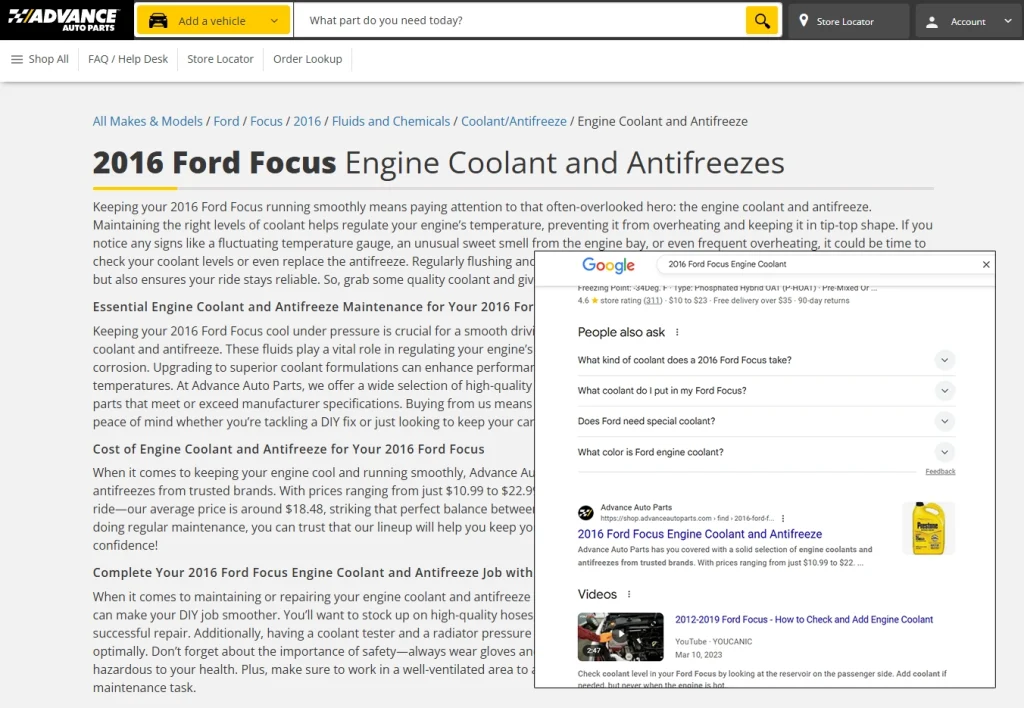Follow the Ford breadcrumb link

pos(227,121)
